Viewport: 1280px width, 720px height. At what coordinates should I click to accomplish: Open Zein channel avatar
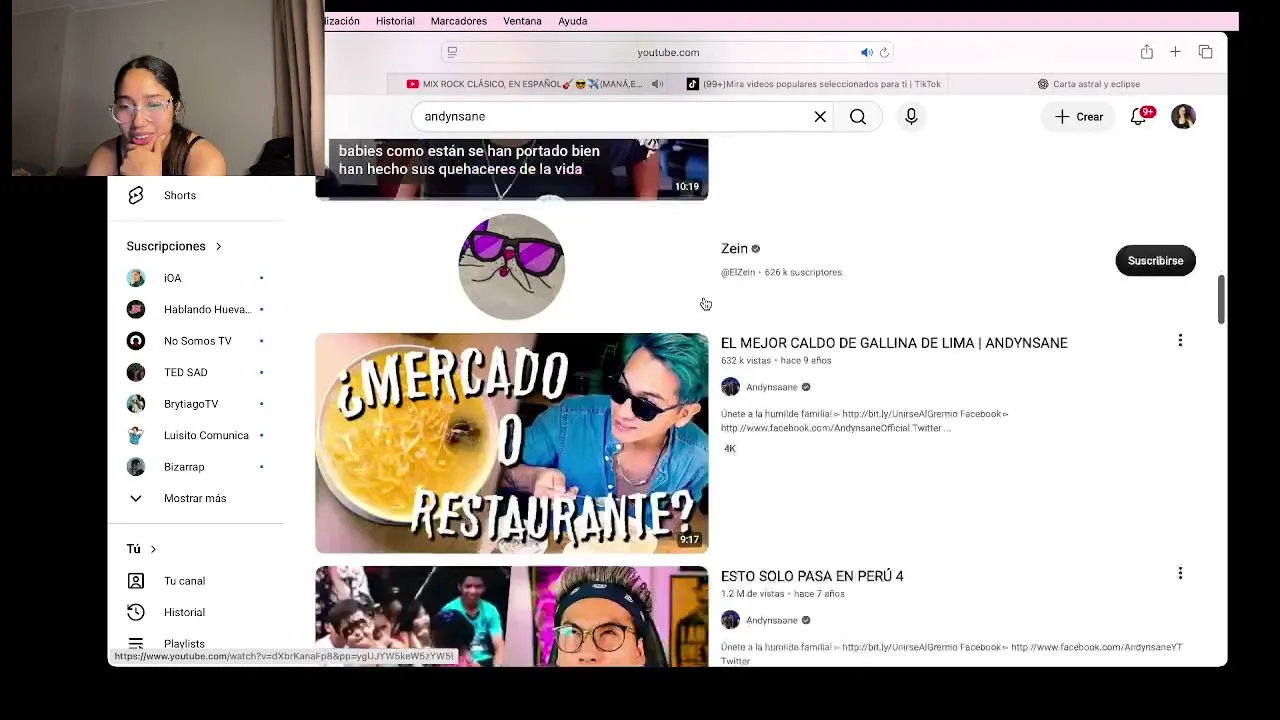click(511, 266)
